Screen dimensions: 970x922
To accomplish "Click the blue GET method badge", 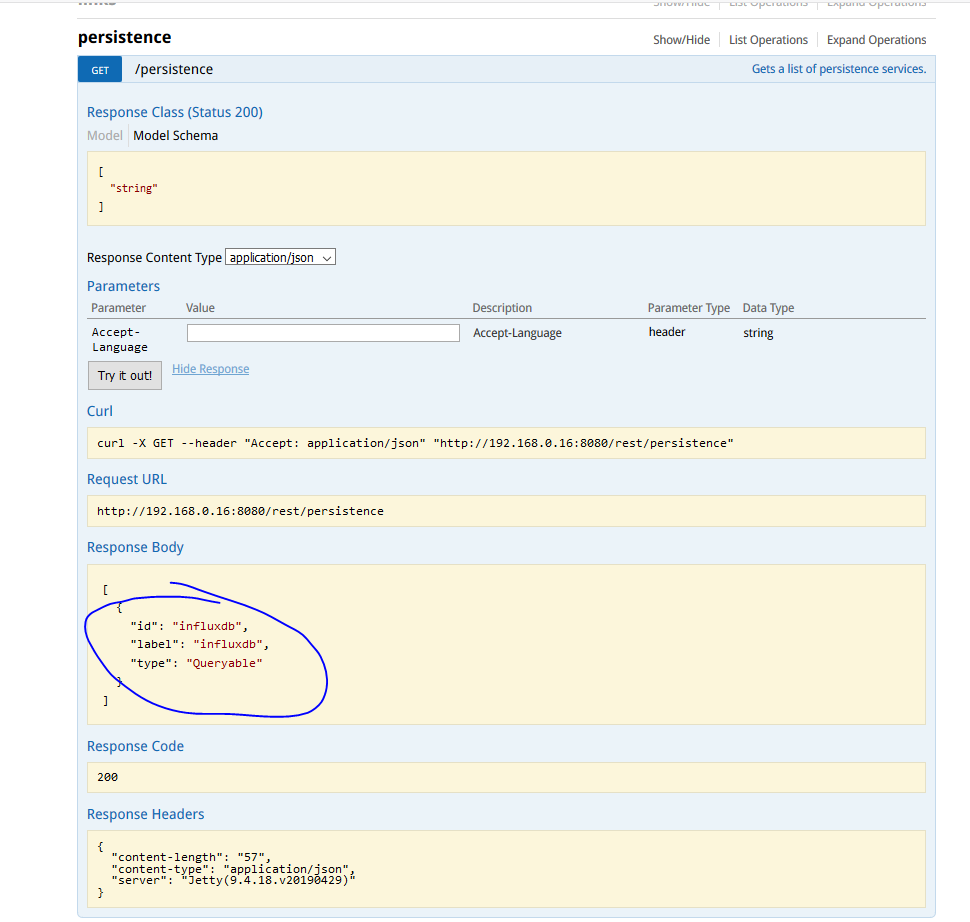I will pyautogui.click(x=100, y=70).
